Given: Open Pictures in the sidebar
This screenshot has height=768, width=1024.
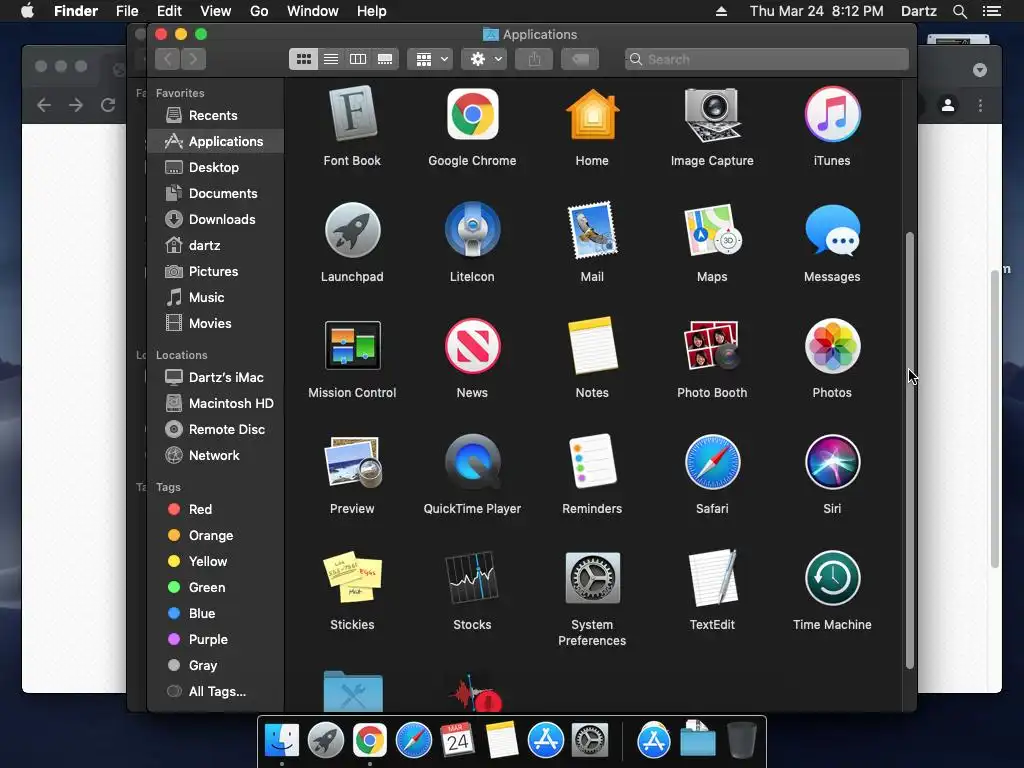Looking at the screenshot, I should (x=215, y=272).
